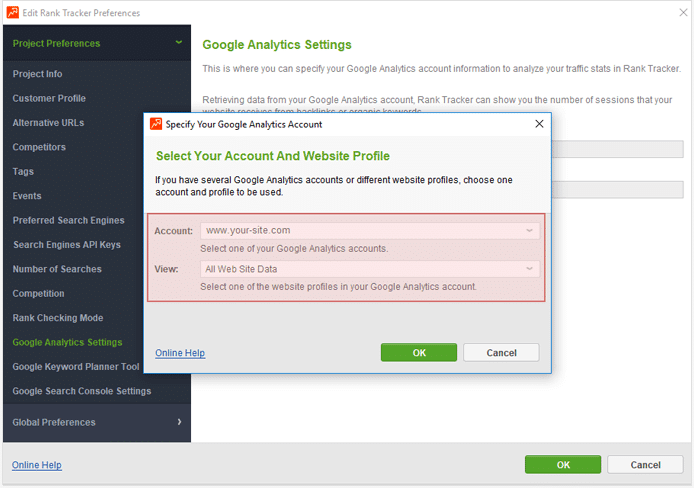Viewport: 694px width, 488px height.
Task: Close the Edit Rank Tracker Preferences window
Action: point(683,12)
